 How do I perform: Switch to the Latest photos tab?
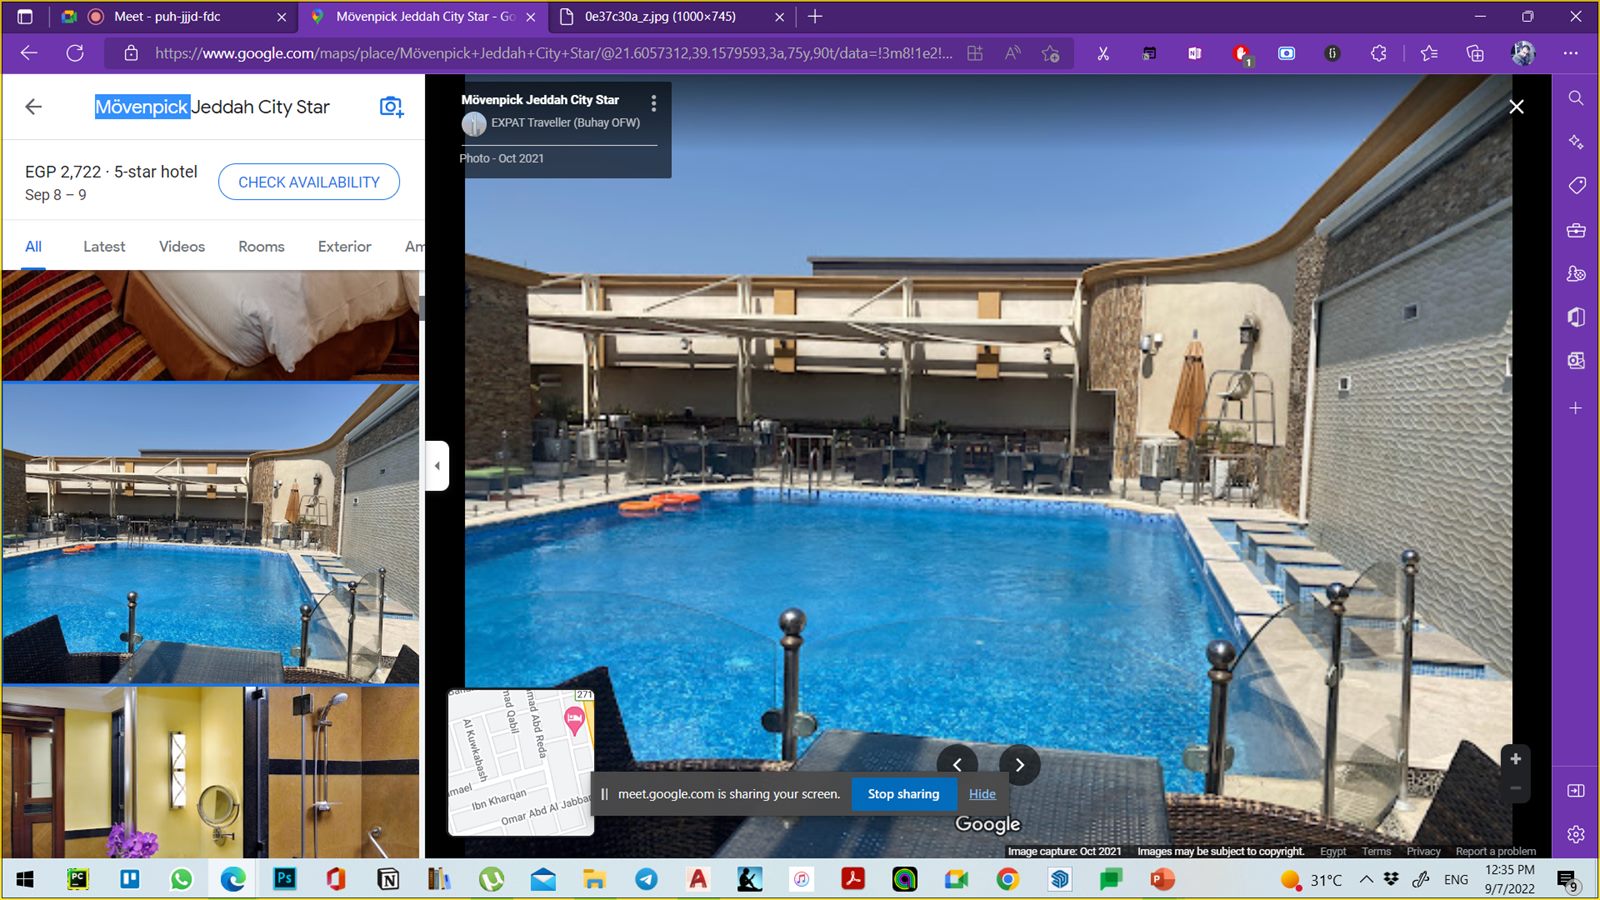click(104, 247)
